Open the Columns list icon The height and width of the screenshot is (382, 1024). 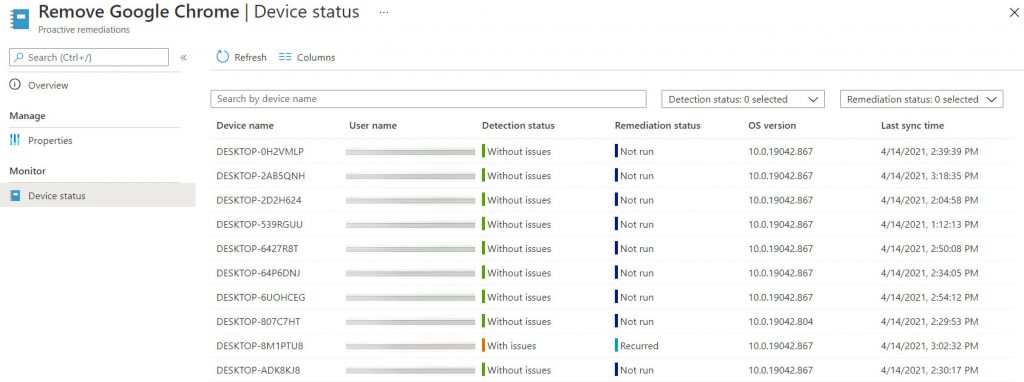coord(285,57)
